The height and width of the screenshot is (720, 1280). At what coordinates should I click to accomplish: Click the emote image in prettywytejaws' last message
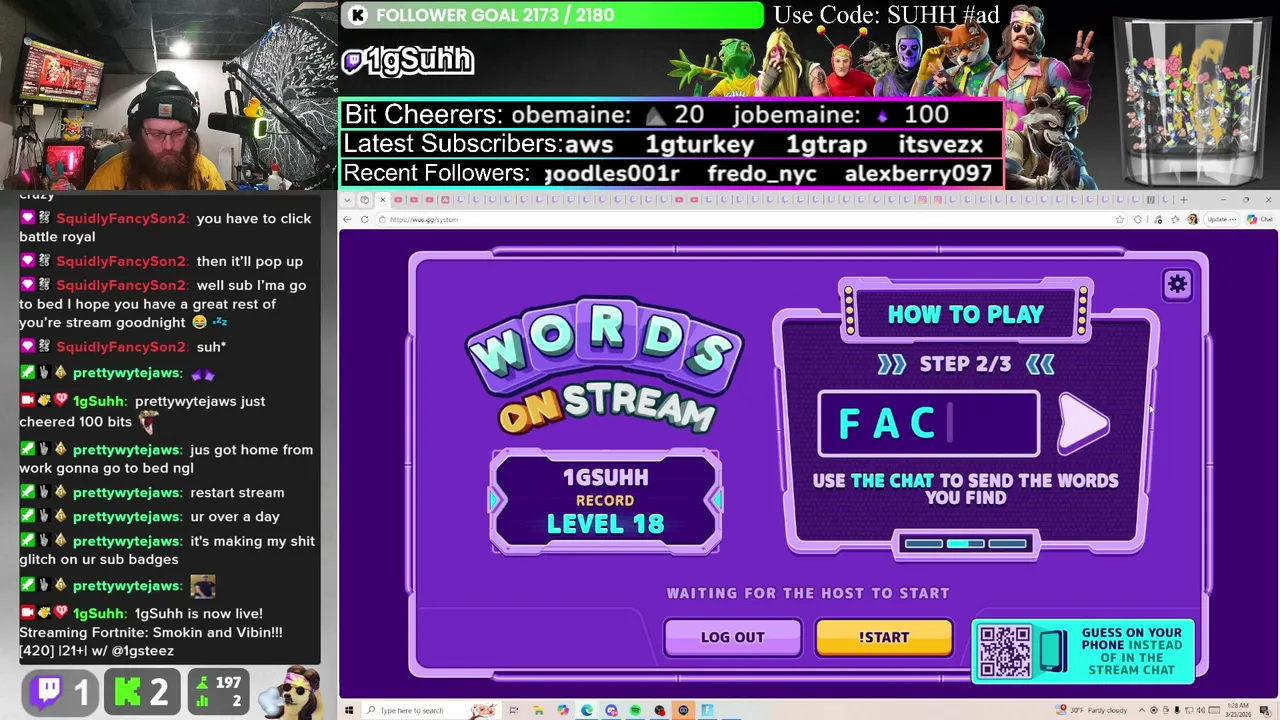(x=203, y=585)
